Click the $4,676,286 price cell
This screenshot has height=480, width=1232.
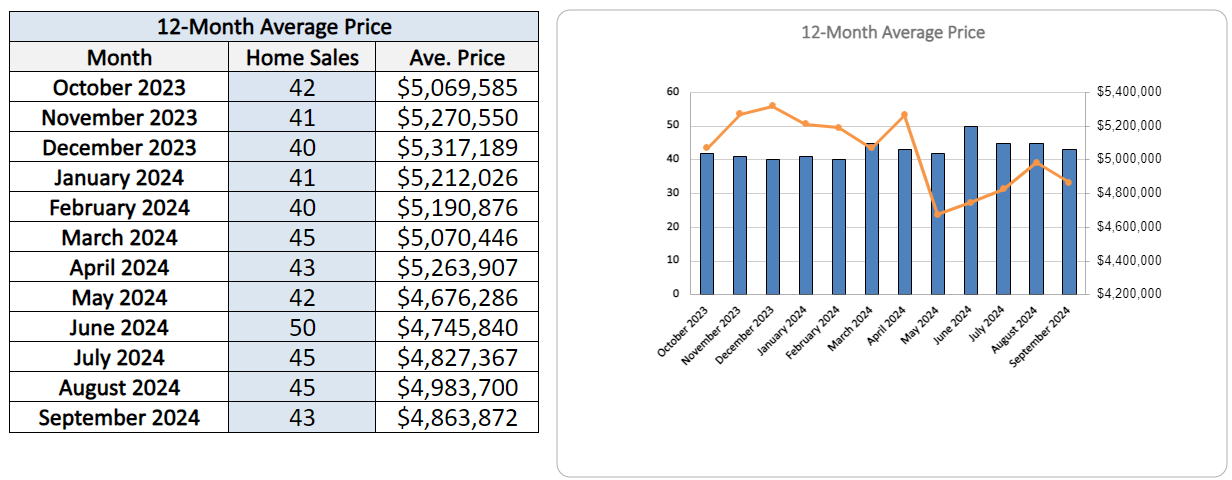[457, 297]
